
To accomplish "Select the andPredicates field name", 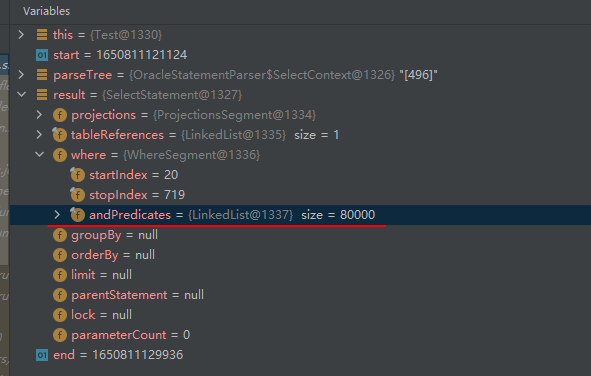I will 130,215.
